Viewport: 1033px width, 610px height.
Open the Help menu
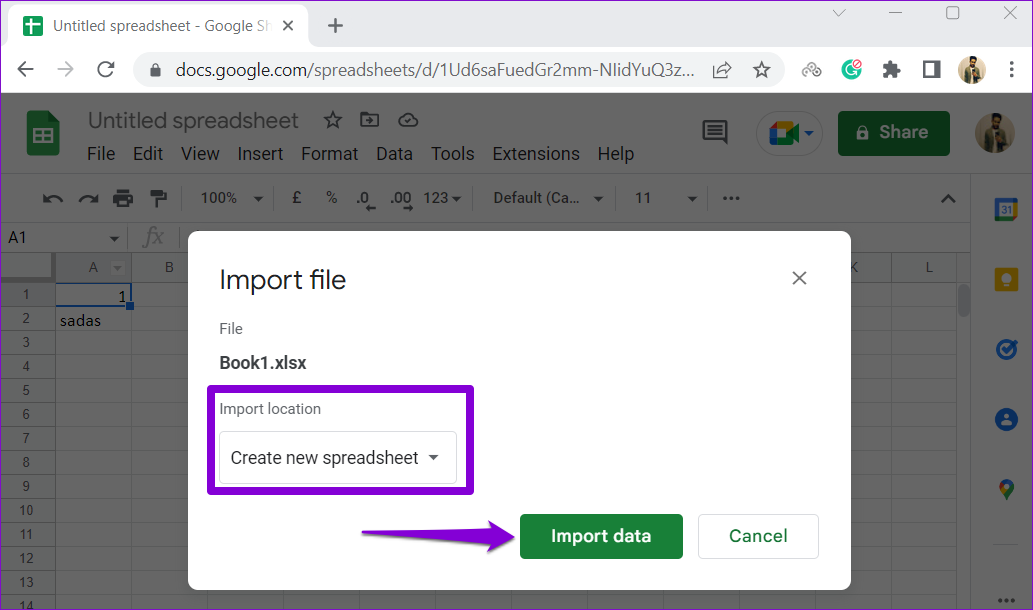tap(615, 154)
